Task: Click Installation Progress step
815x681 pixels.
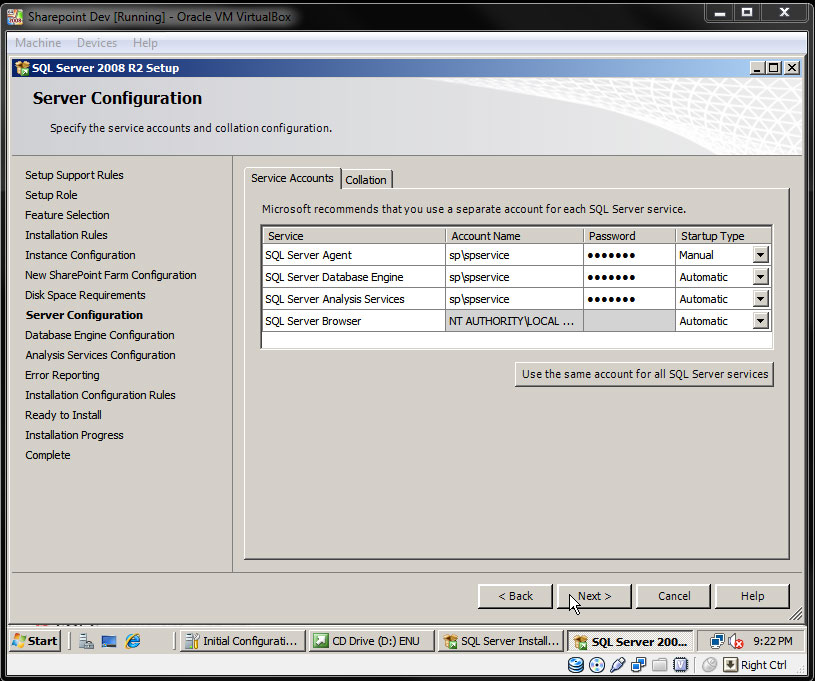Action: (74, 435)
